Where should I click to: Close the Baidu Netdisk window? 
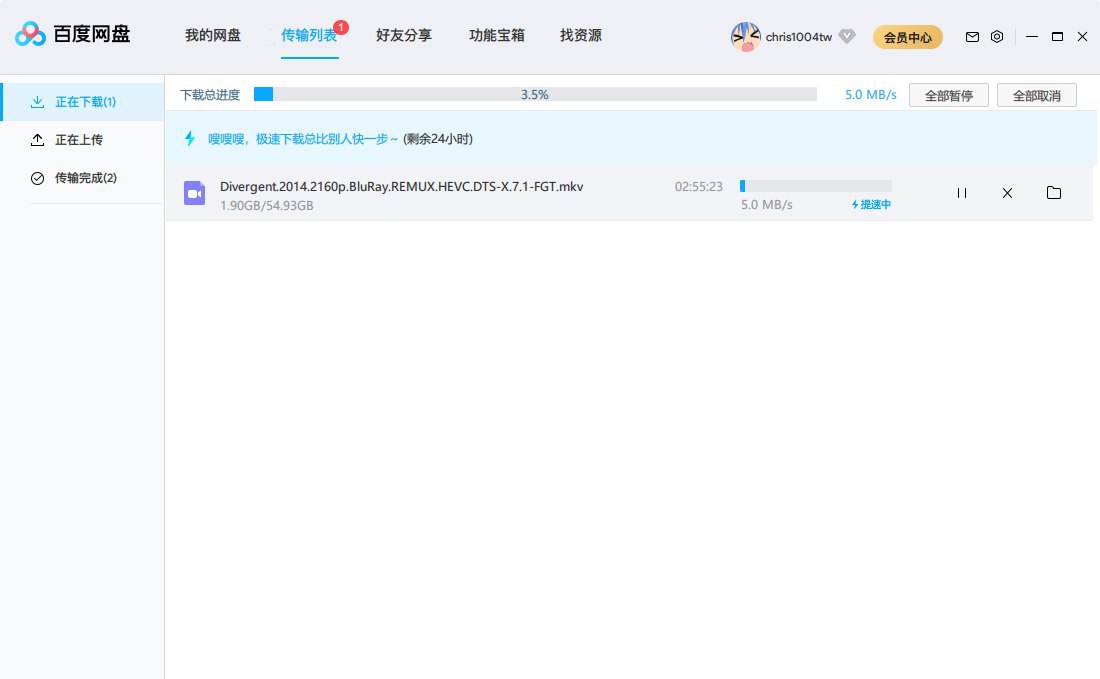point(1082,36)
